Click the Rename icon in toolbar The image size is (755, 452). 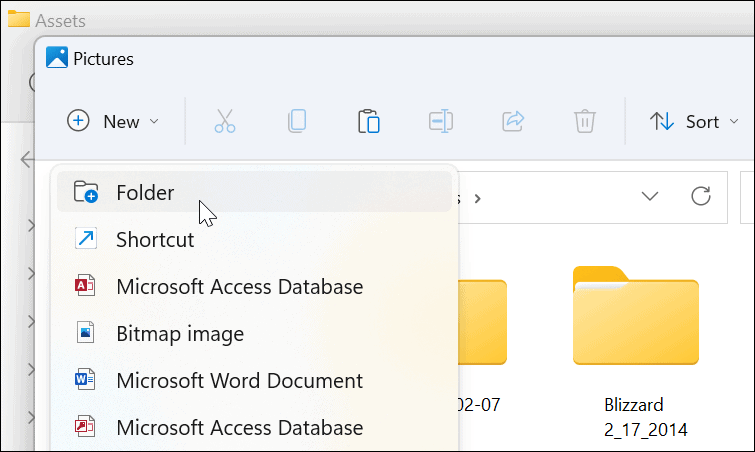click(x=441, y=122)
